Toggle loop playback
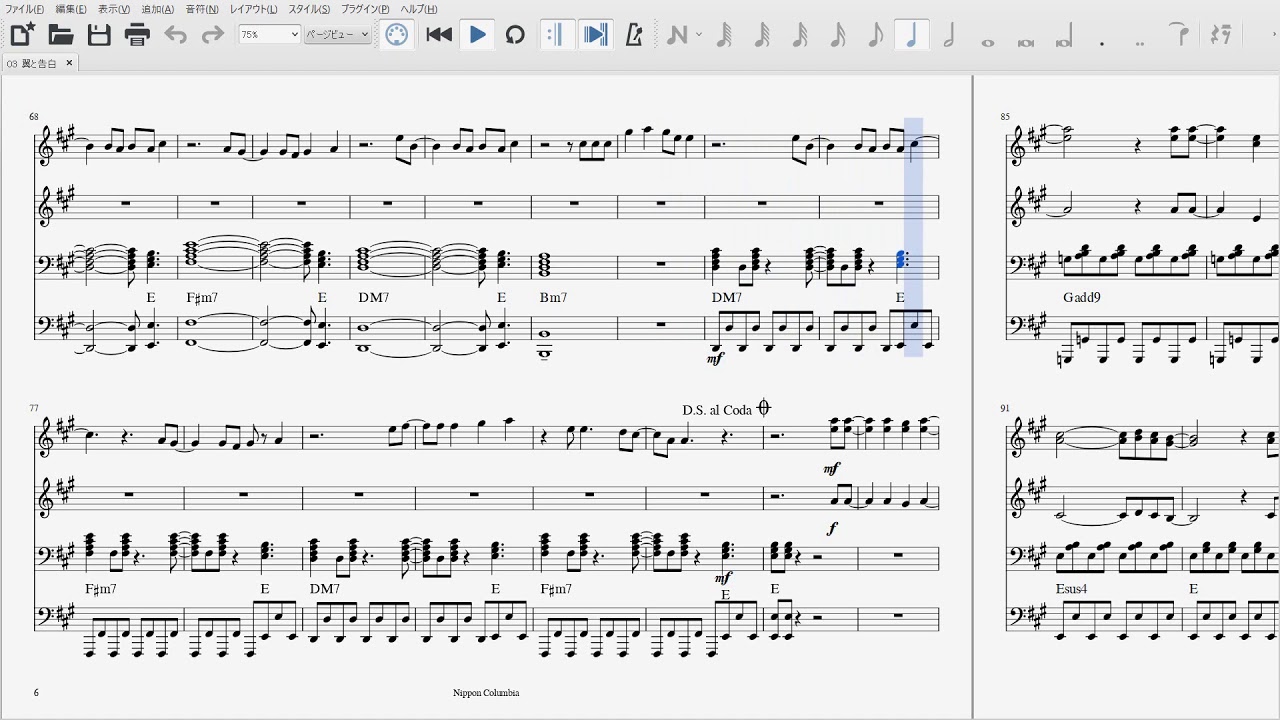Viewport: 1280px width, 720px height. point(515,35)
